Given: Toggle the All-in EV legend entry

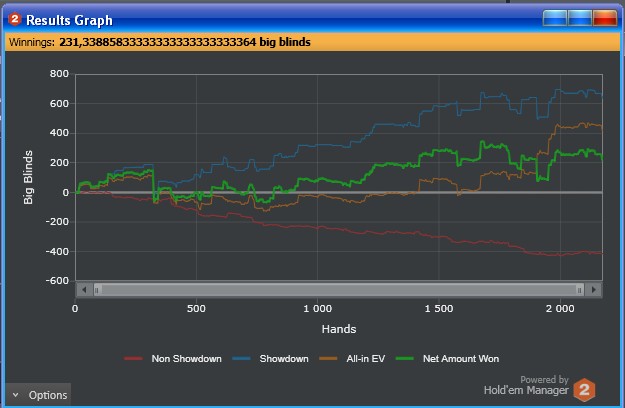Looking at the screenshot, I should point(352,359).
